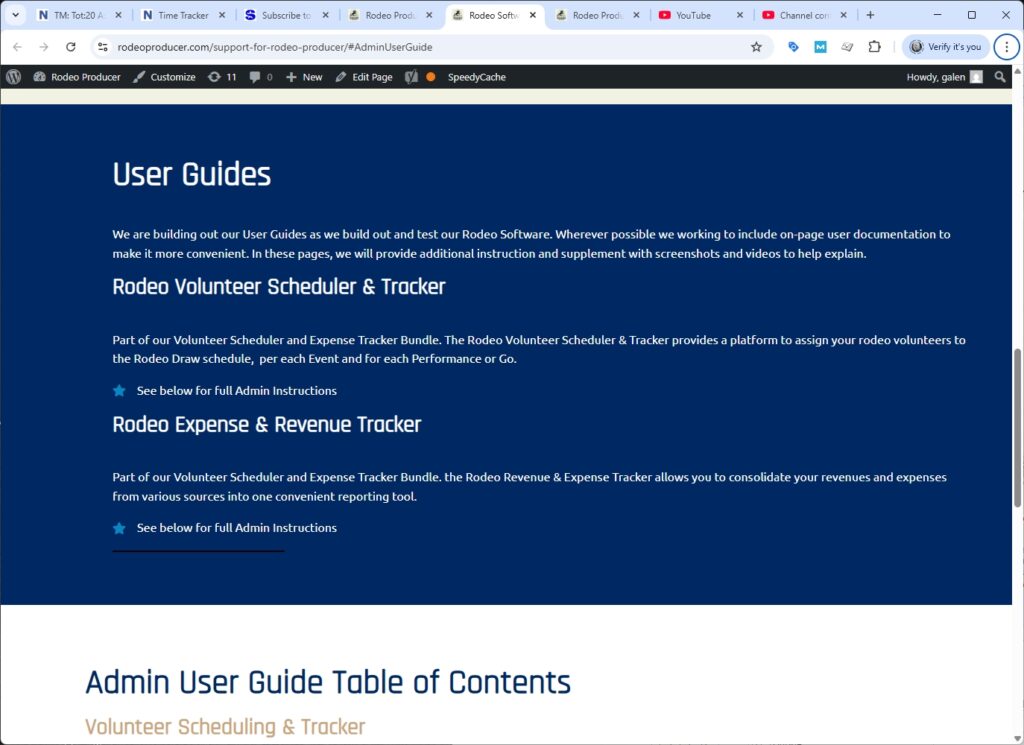Reload the current page
The image size is (1024, 745).
click(70, 46)
